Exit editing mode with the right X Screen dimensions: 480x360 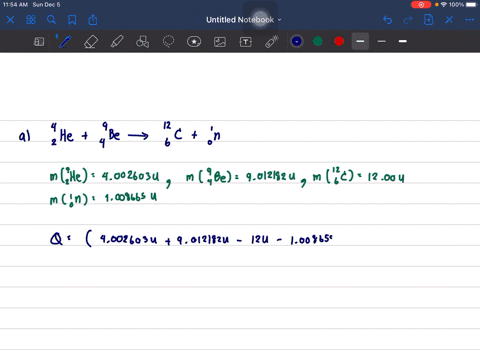[x=449, y=20]
